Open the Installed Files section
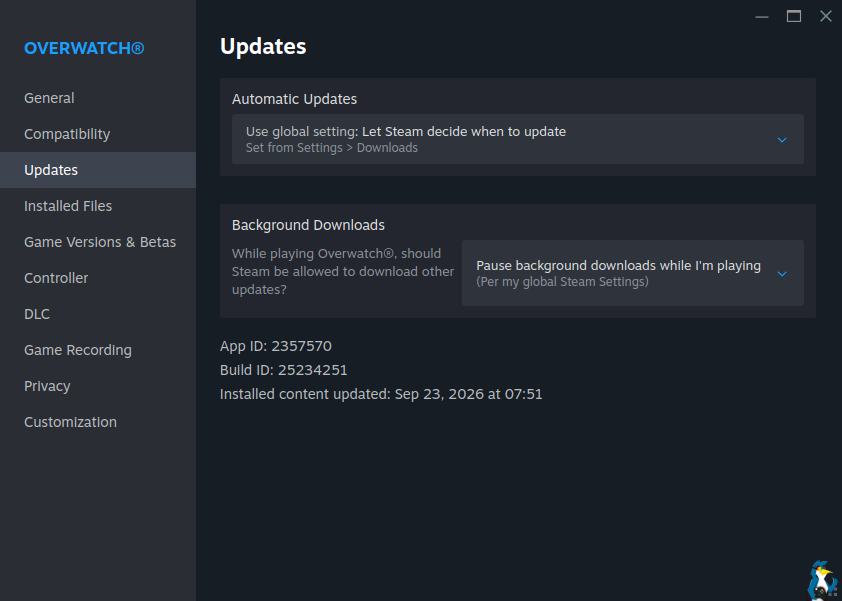Viewport: 842px width, 601px height. point(98,206)
